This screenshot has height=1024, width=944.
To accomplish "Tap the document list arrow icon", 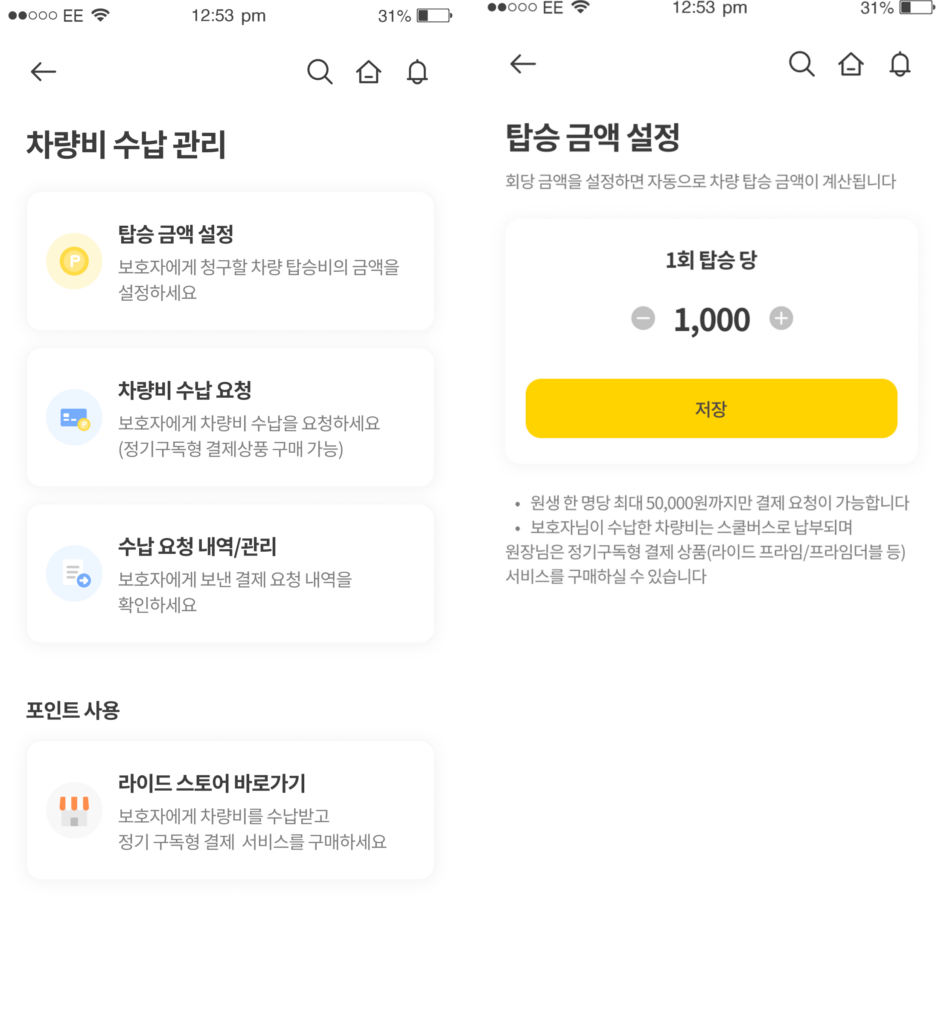I will (x=74, y=574).
